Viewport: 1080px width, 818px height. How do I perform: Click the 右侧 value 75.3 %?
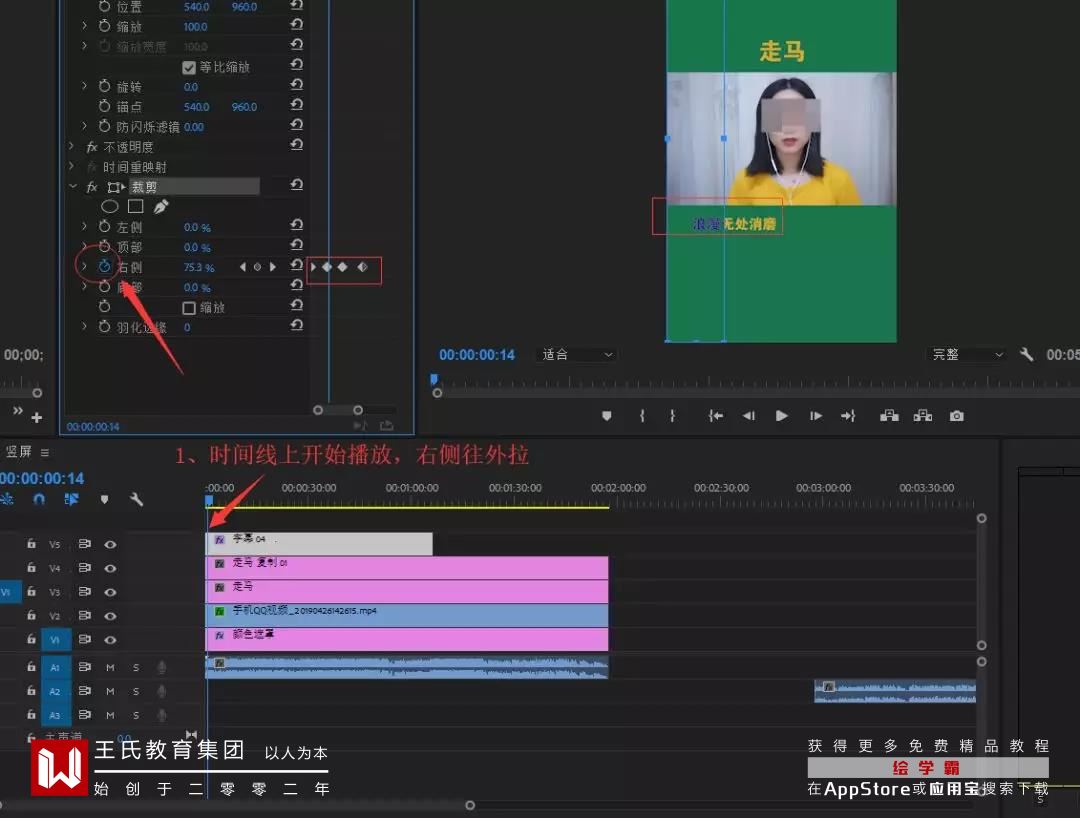198,267
